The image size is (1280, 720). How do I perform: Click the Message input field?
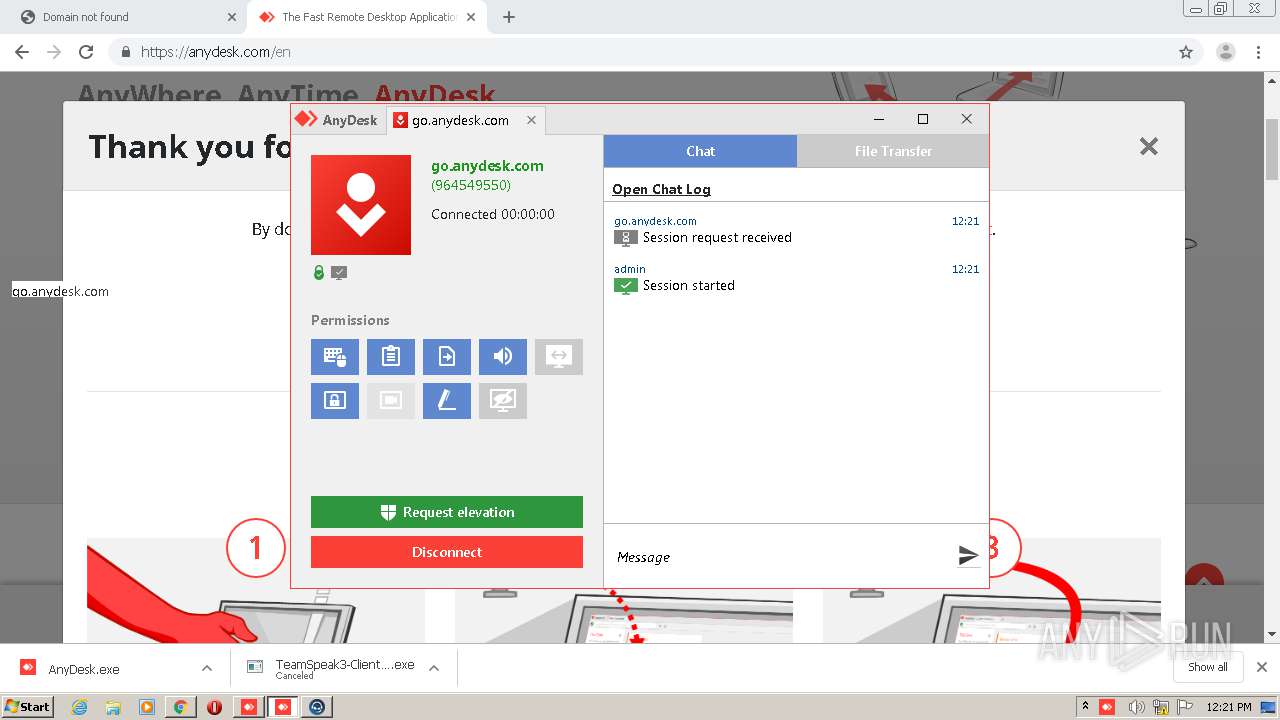[780, 557]
